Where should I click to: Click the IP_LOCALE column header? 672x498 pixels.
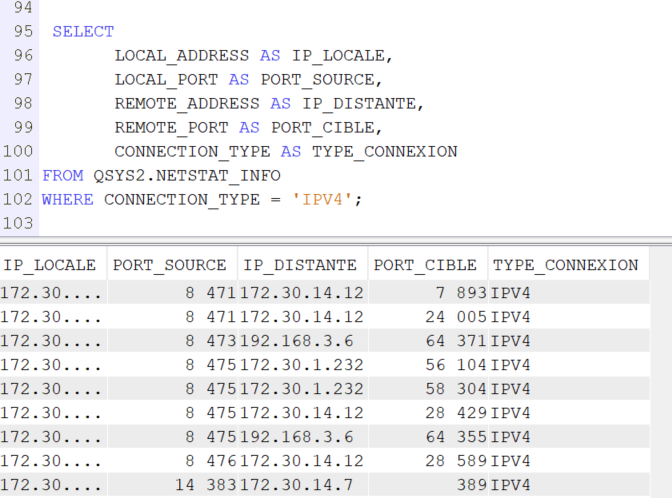pos(50,265)
